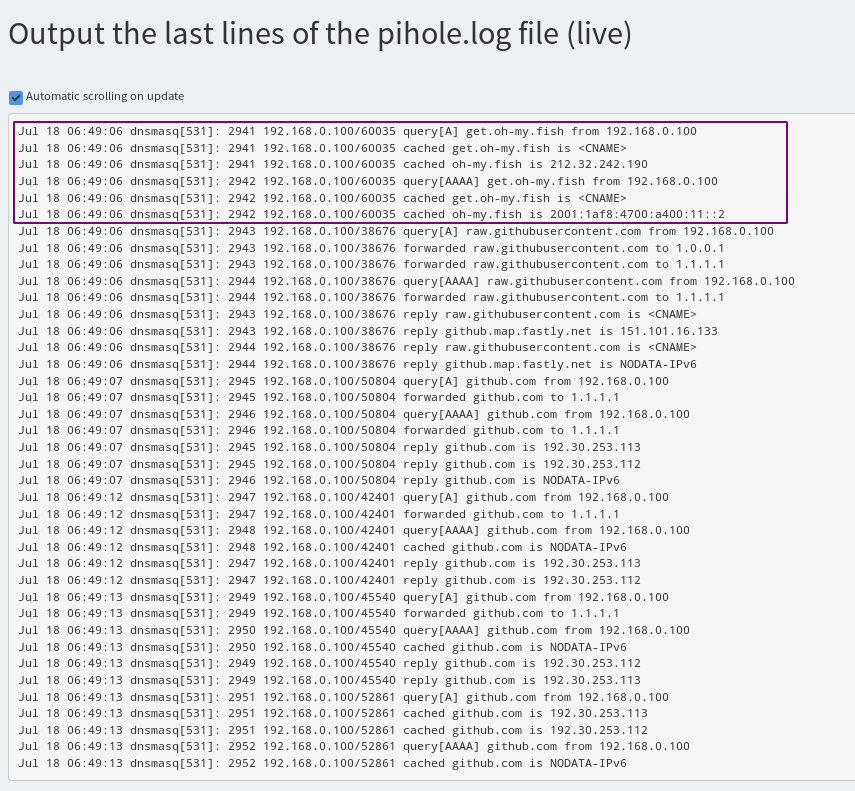This screenshot has height=791, width=855.
Task: Select the last line, 2952 cached NODATA-IPv6
Action: coord(322,763)
